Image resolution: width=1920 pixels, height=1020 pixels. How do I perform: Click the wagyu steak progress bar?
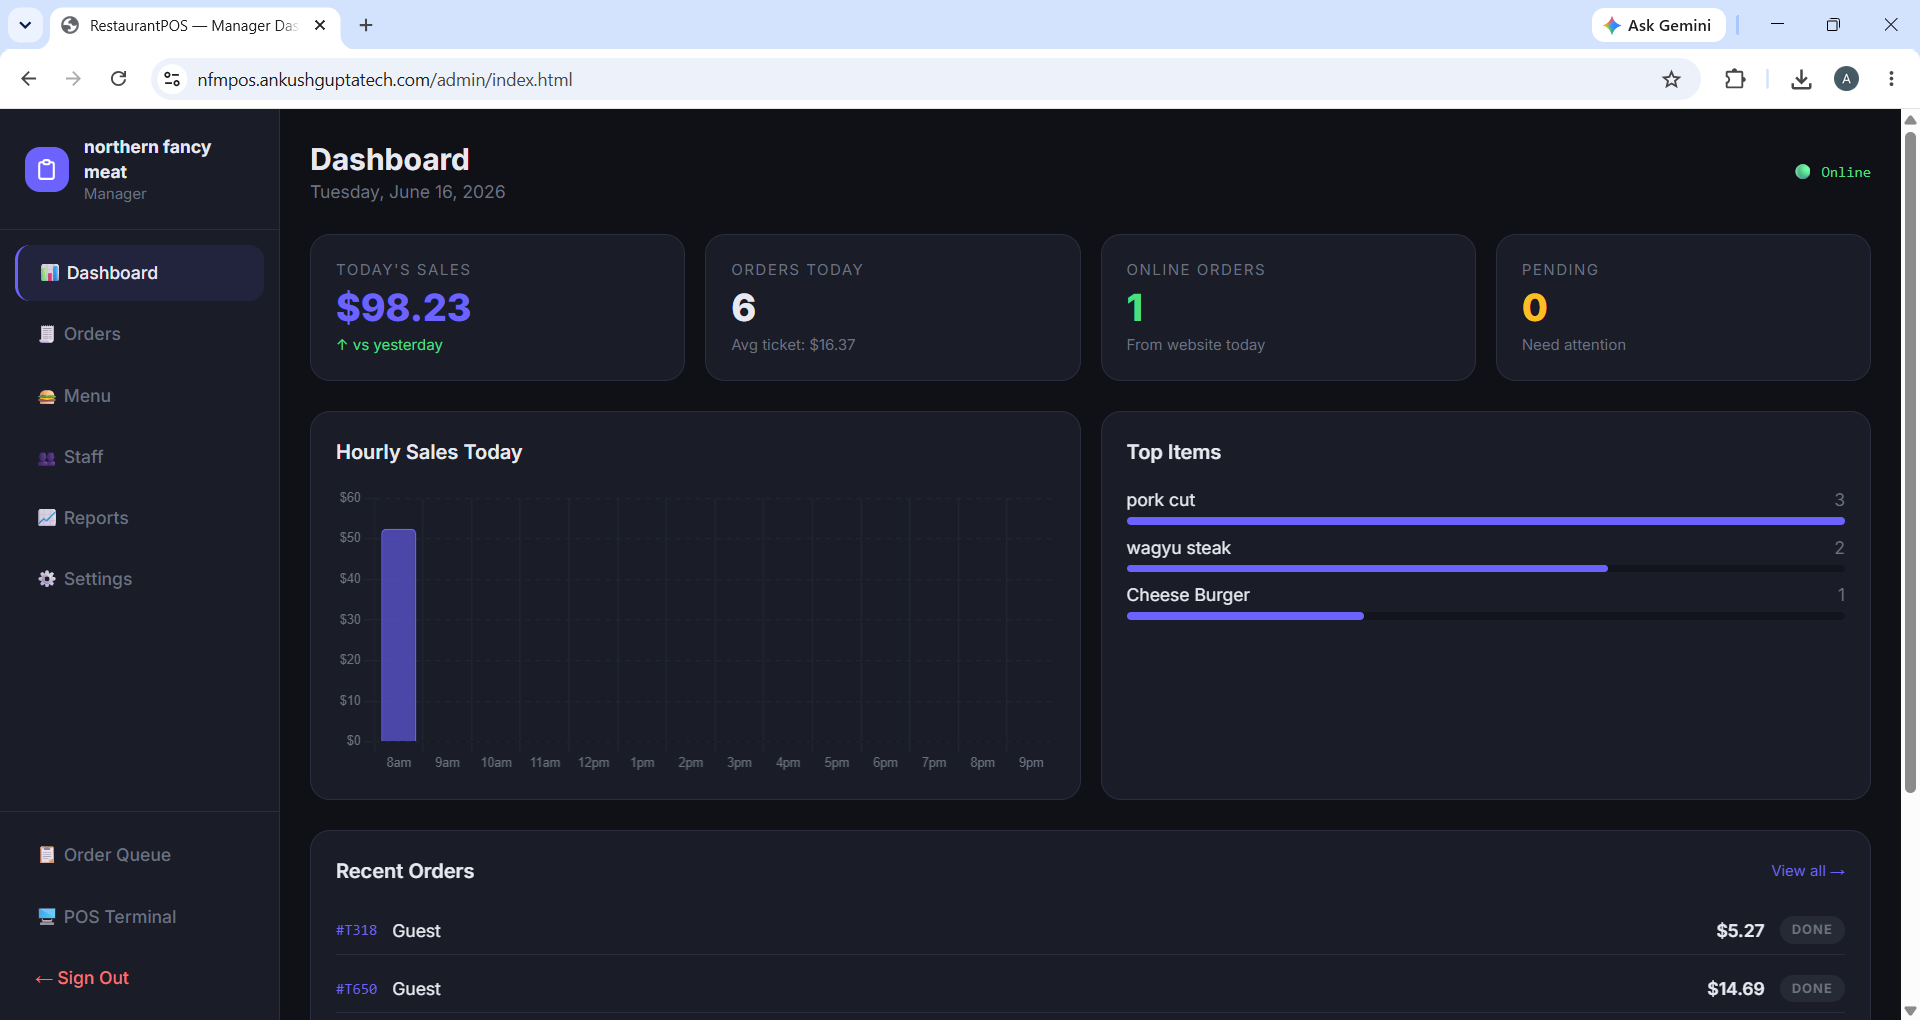click(x=1485, y=568)
